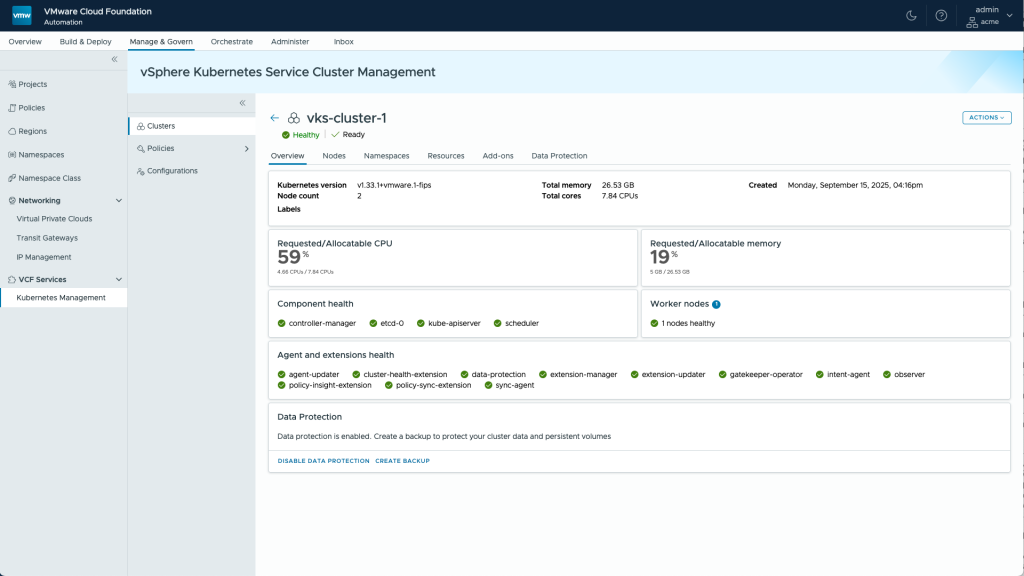Click the Networking section icon
Viewport: 1024px width, 576px height.
[12, 200]
